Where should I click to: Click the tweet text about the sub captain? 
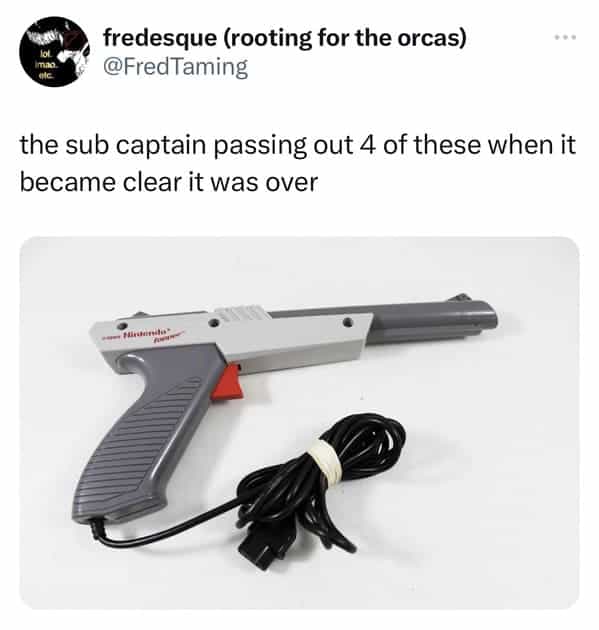point(298,164)
